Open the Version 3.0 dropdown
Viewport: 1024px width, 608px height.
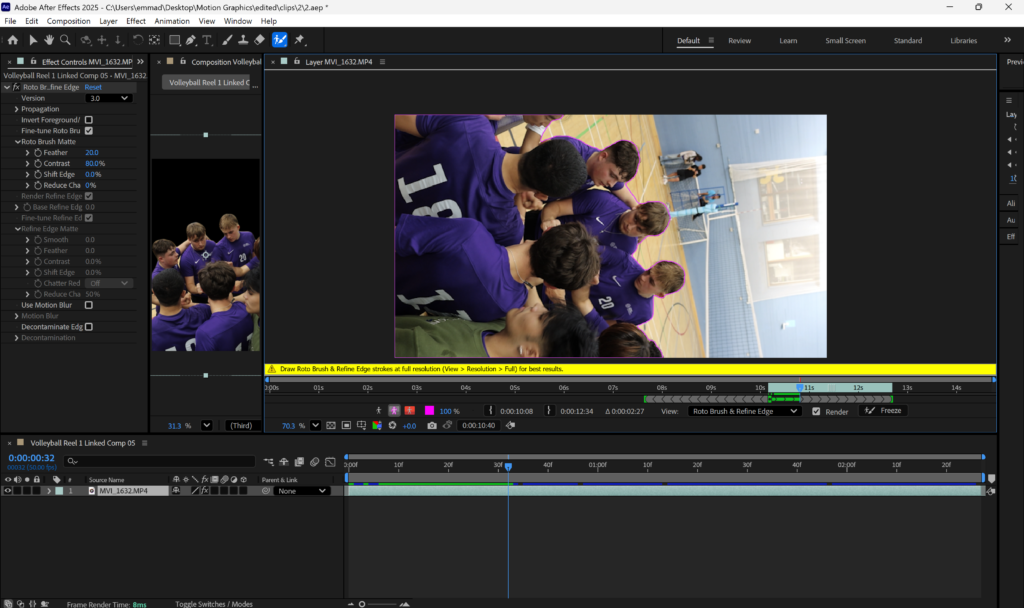[x=109, y=98]
